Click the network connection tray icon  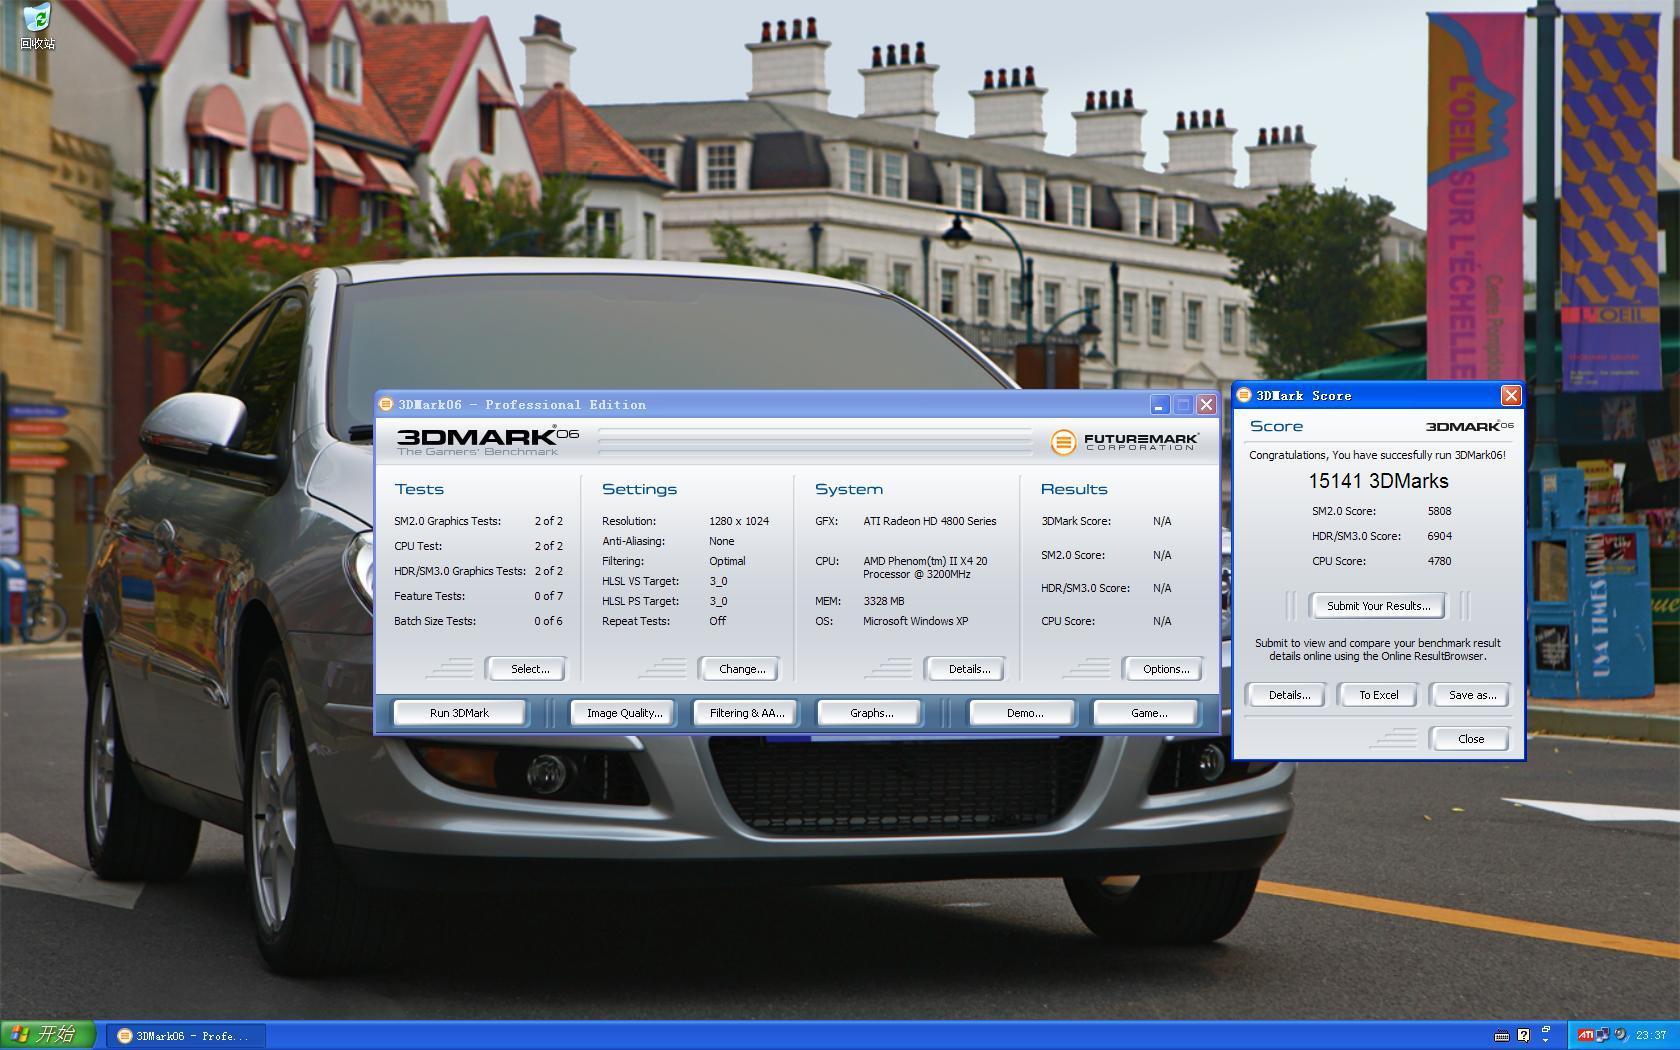tap(1602, 1035)
